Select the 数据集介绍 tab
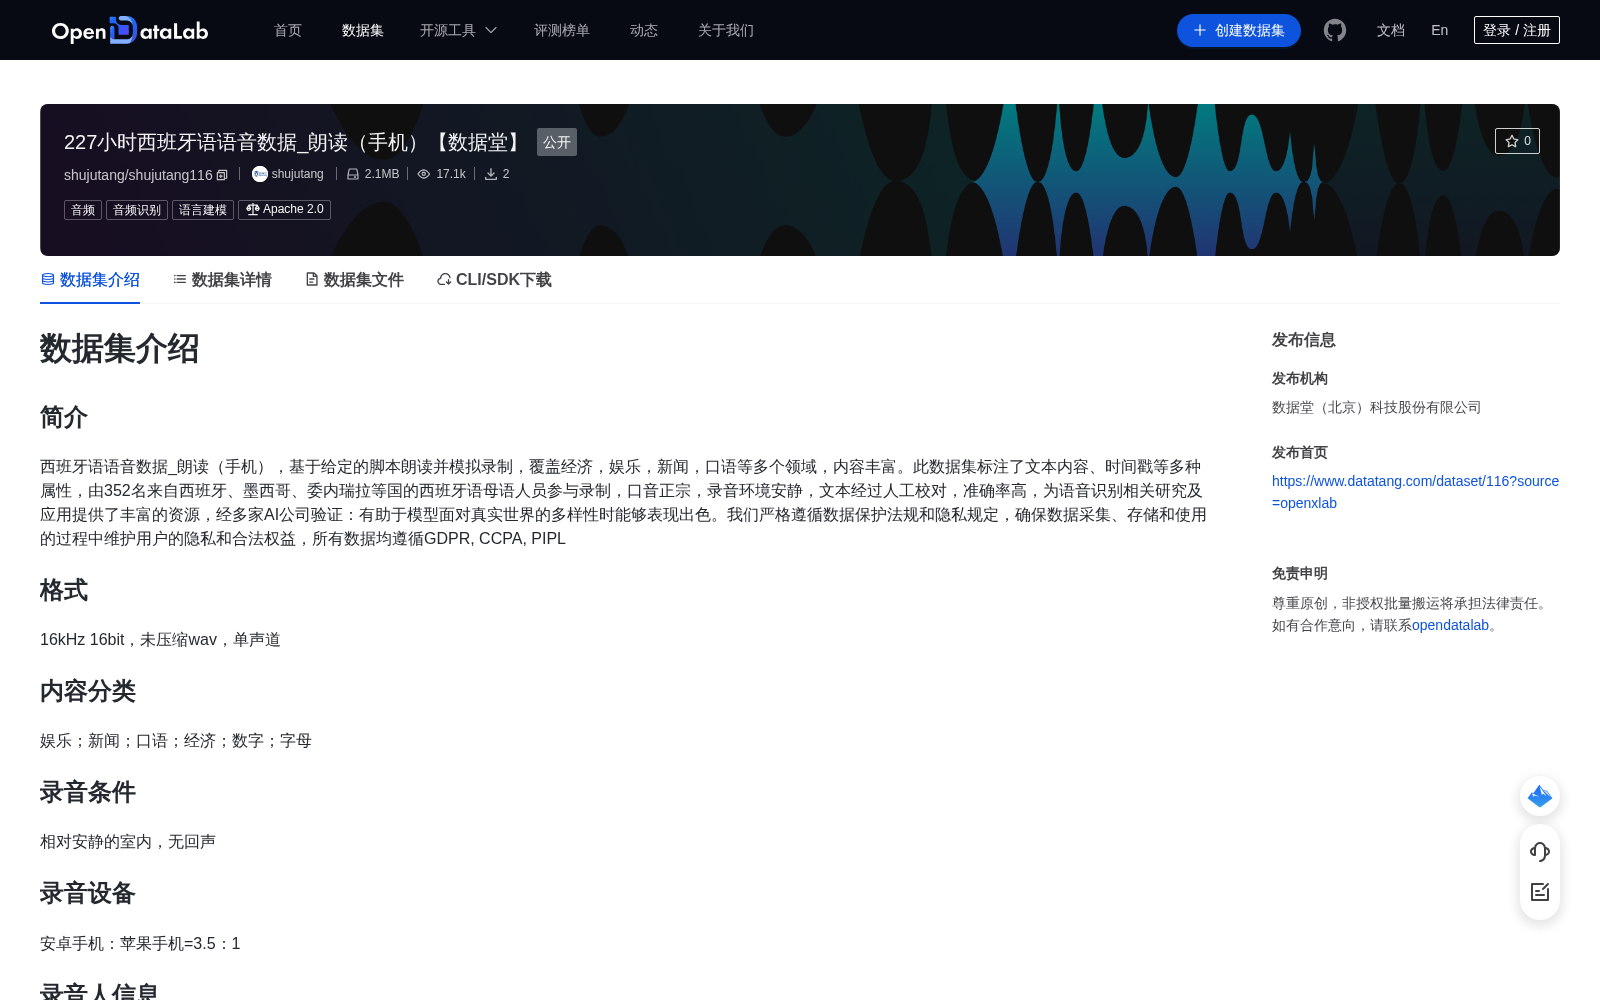The height and width of the screenshot is (1000, 1600). 90,280
